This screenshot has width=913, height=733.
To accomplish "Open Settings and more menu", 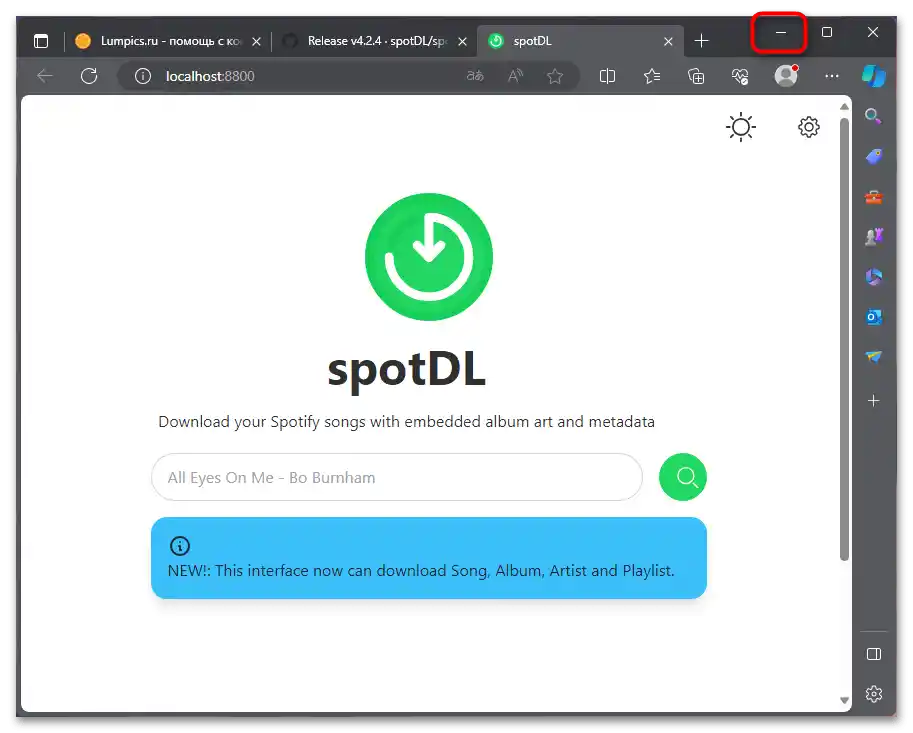I will pos(831,76).
